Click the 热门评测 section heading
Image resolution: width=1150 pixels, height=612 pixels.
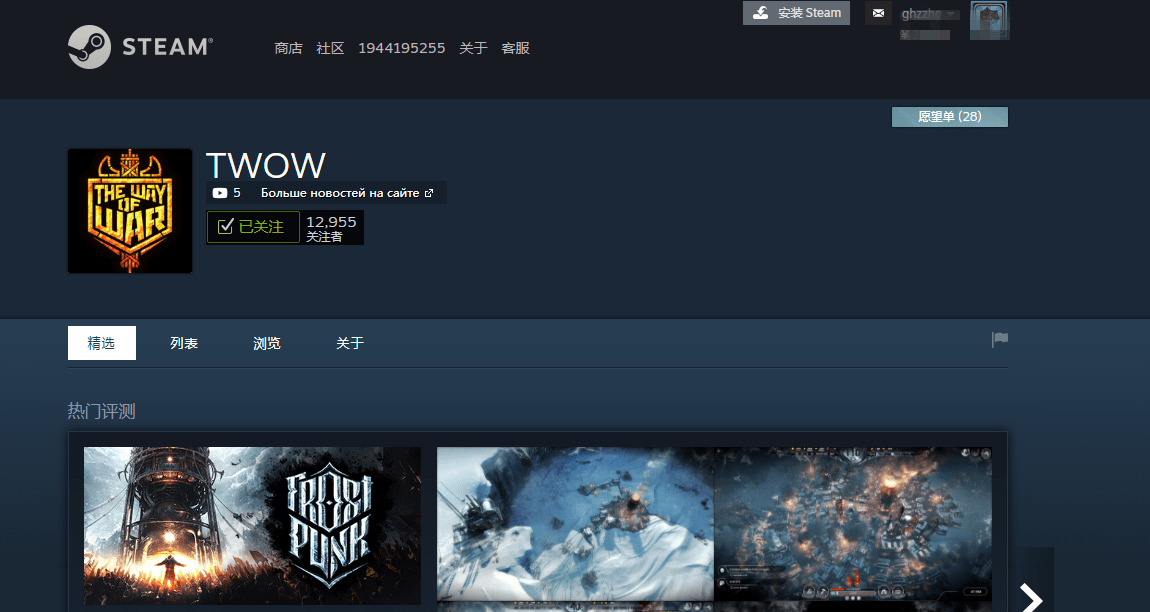(x=101, y=411)
